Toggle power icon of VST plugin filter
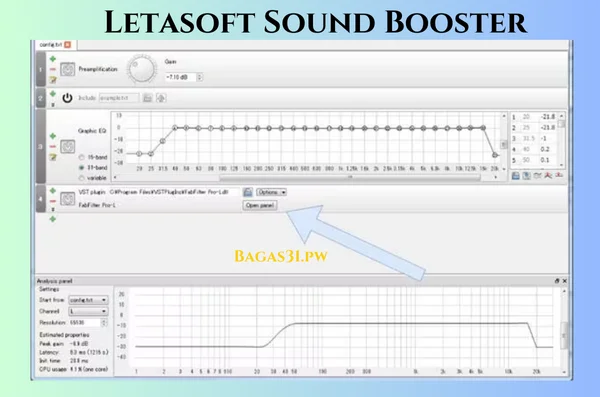 point(68,199)
